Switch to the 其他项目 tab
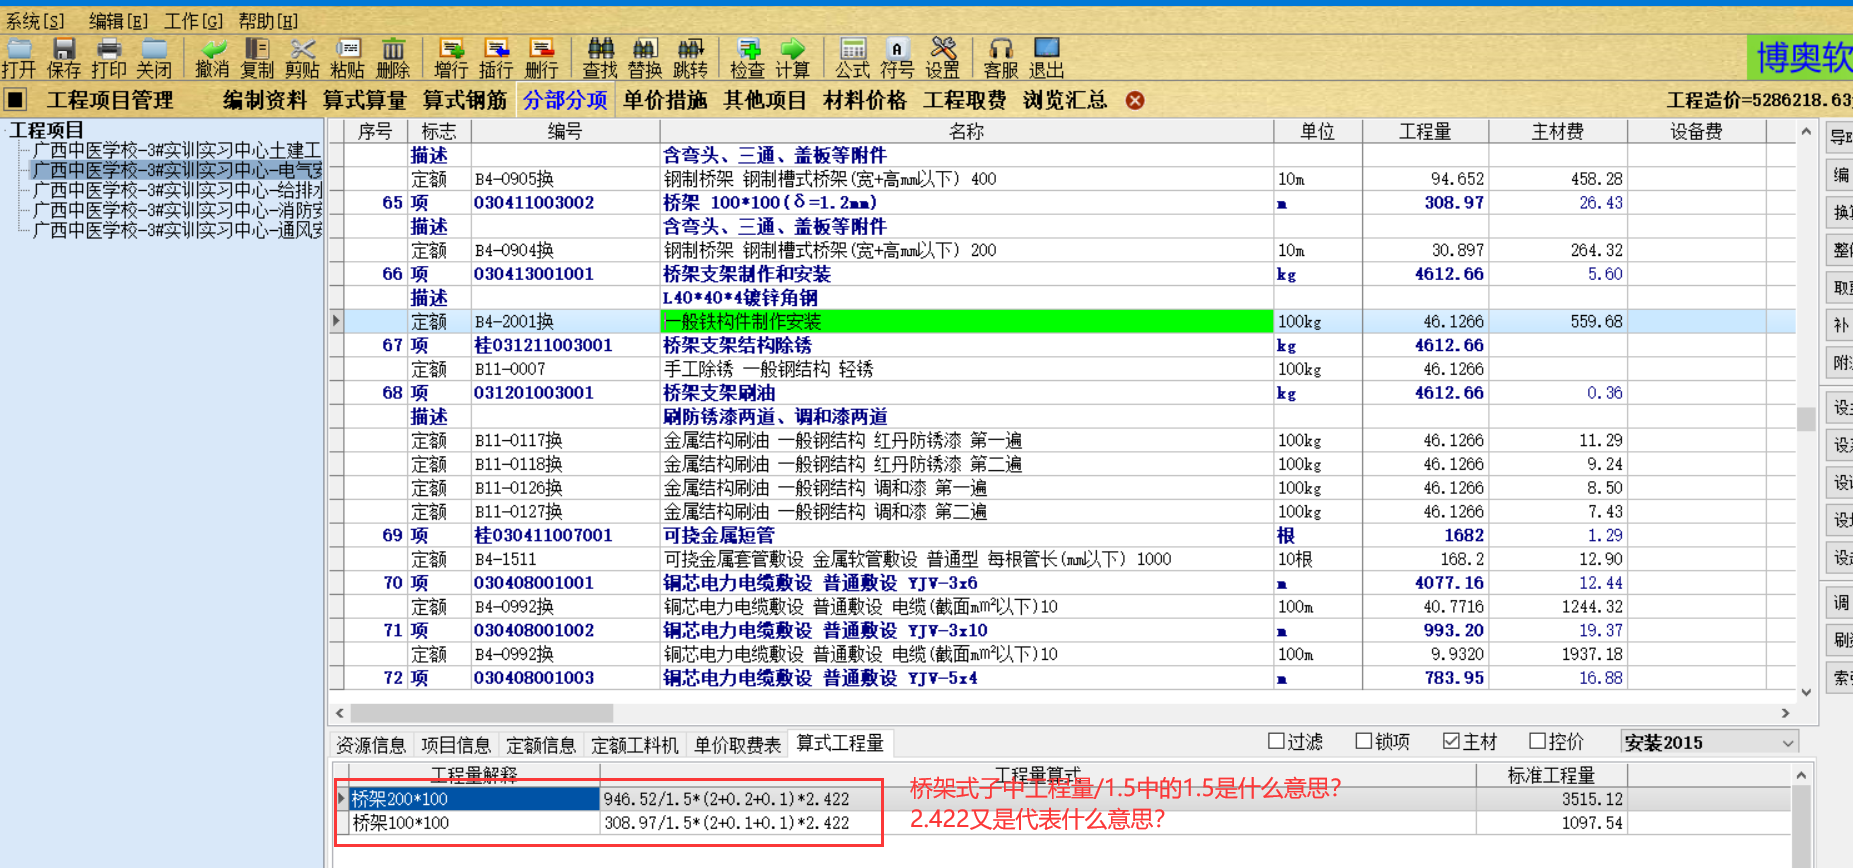Viewport: 1853px width, 868px height. (765, 100)
